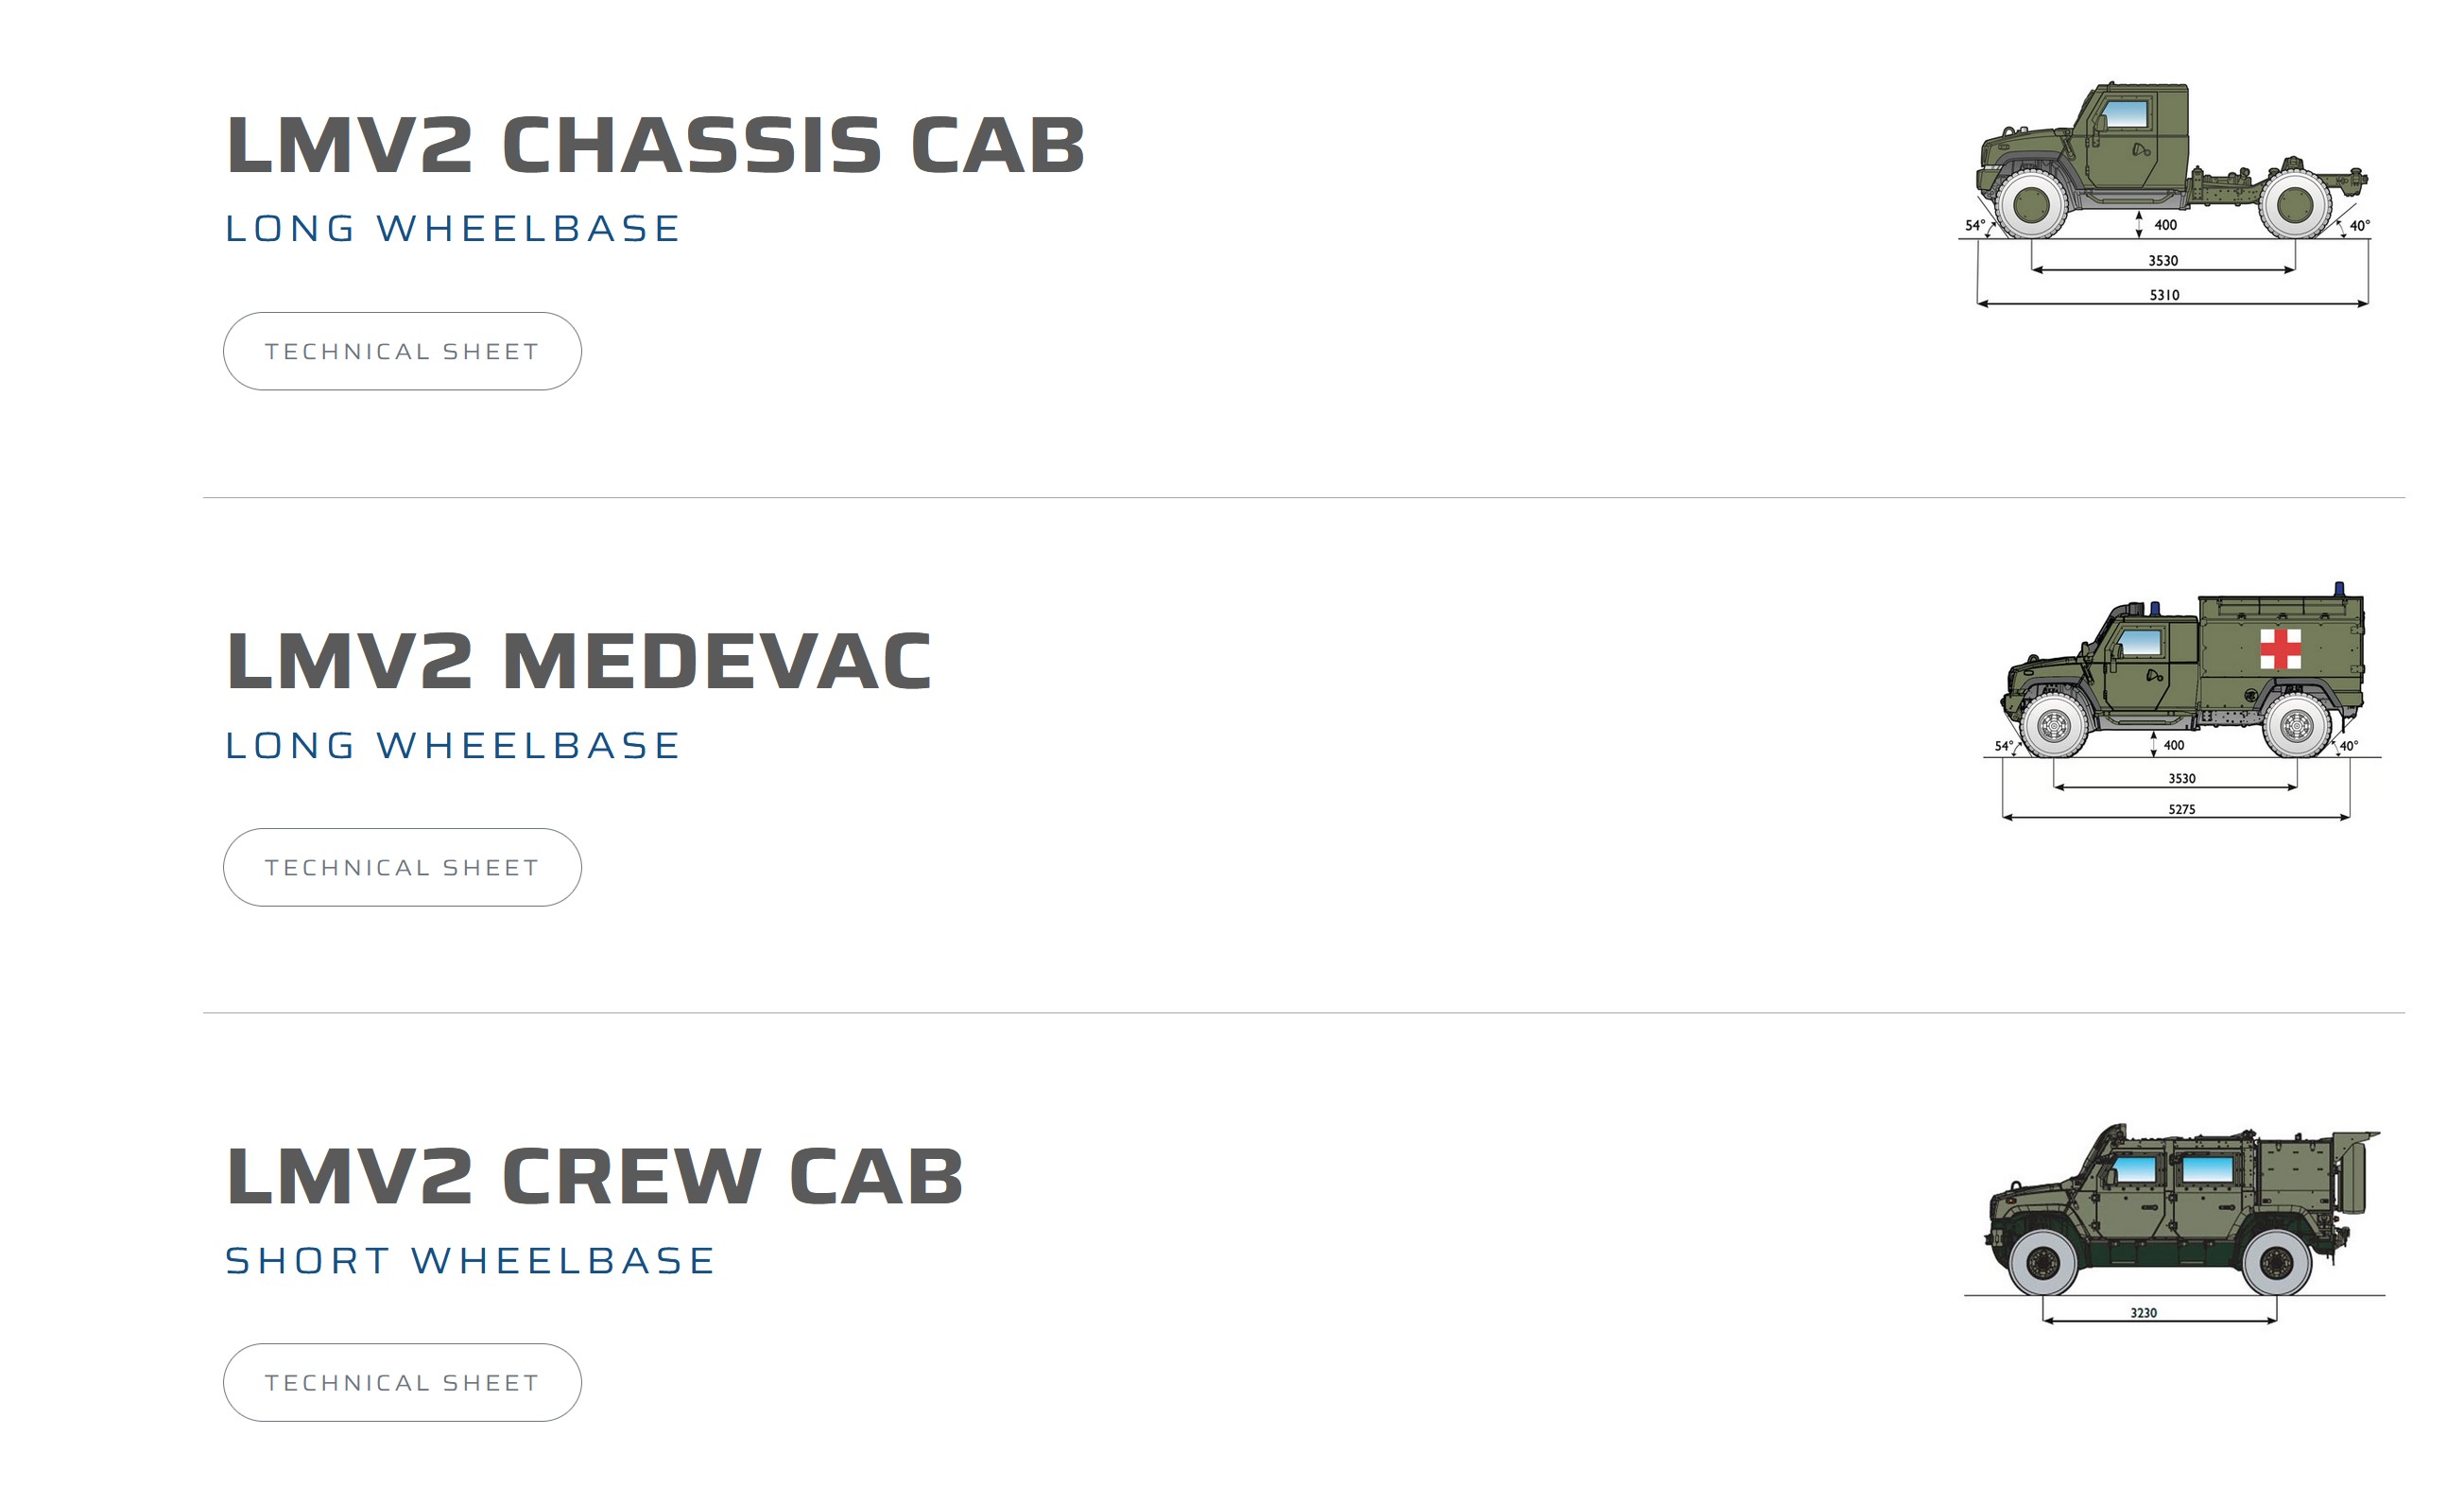Click LONG WHEELBASE under Chassis Cab
Image resolution: width=2464 pixels, height=1487 pixels.
coord(453,229)
